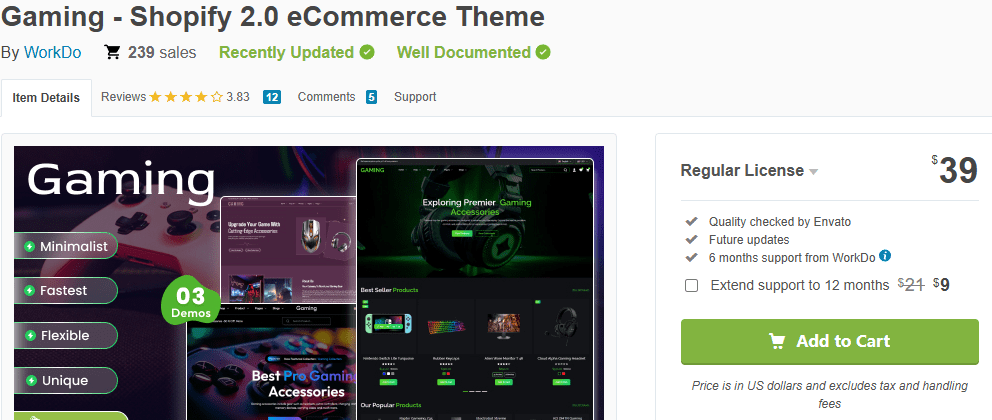Click the Well Documented label

pos(464,52)
